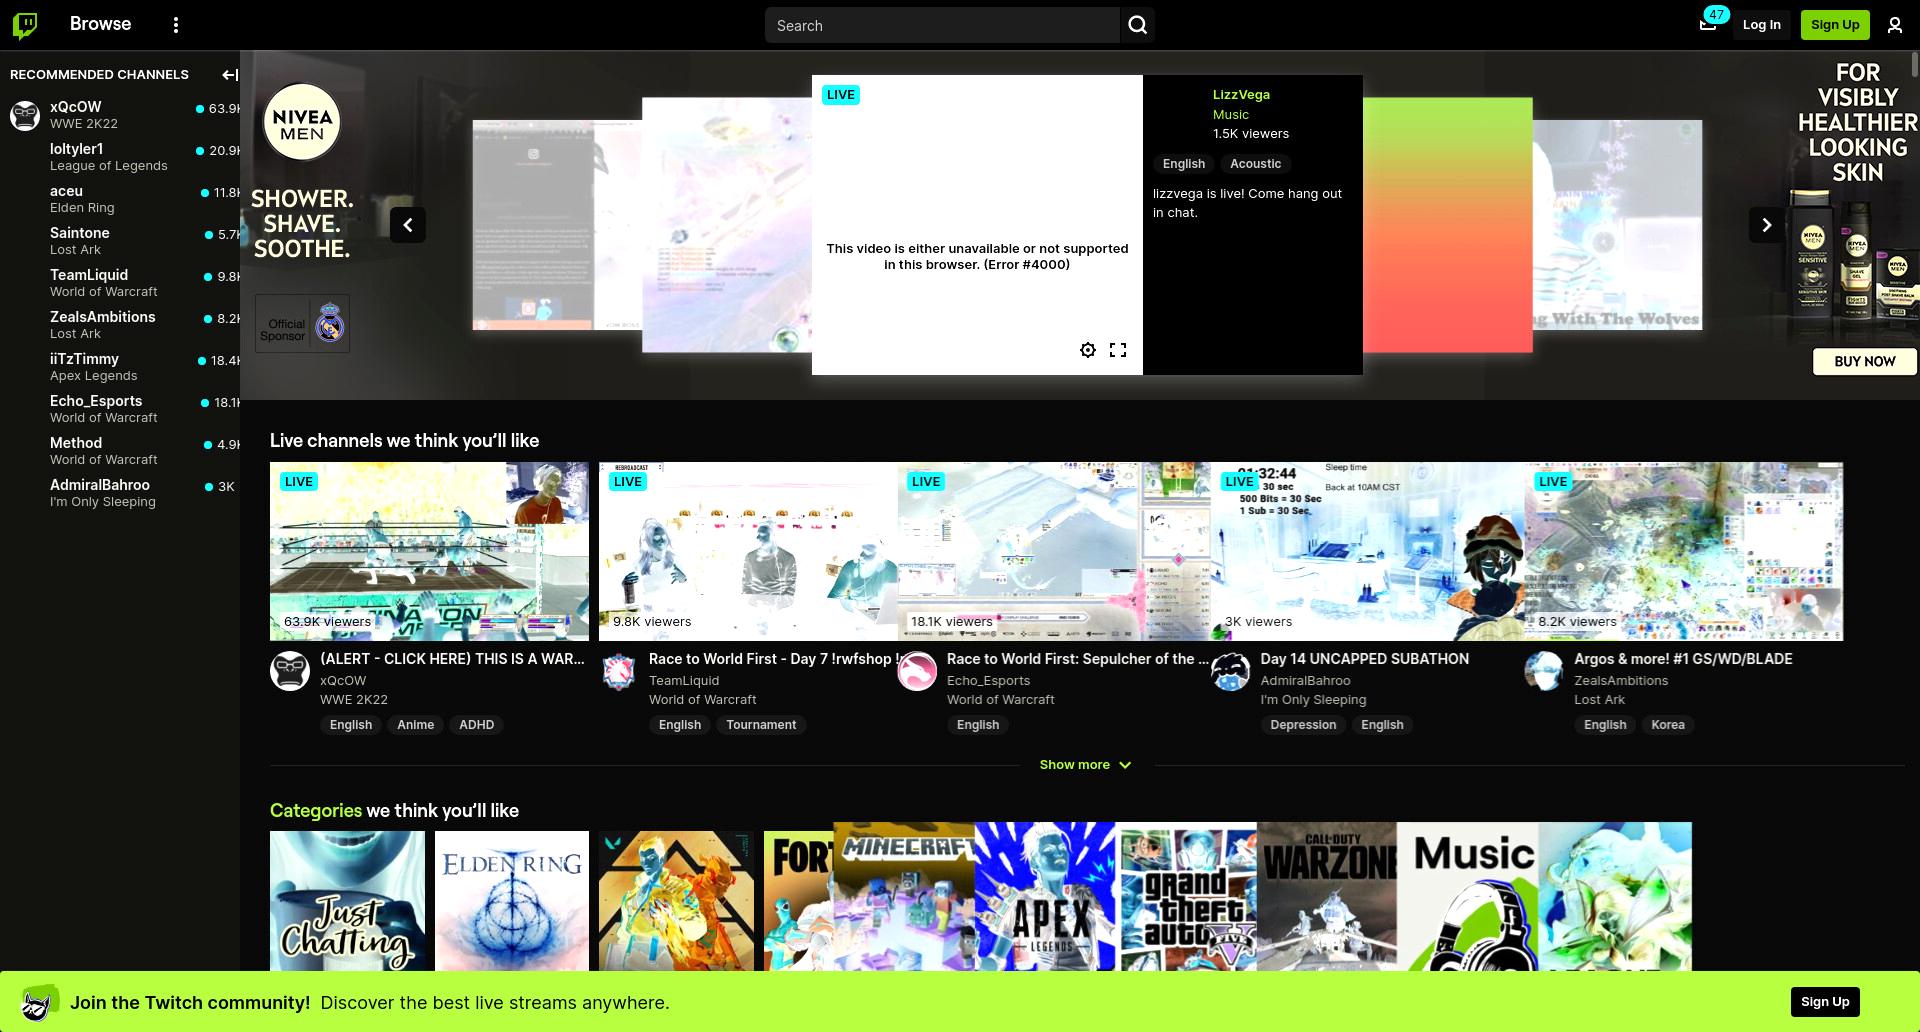This screenshot has width=1920, height=1032.
Task: Click the NIVEA MEN logo
Action: point(302,122)
